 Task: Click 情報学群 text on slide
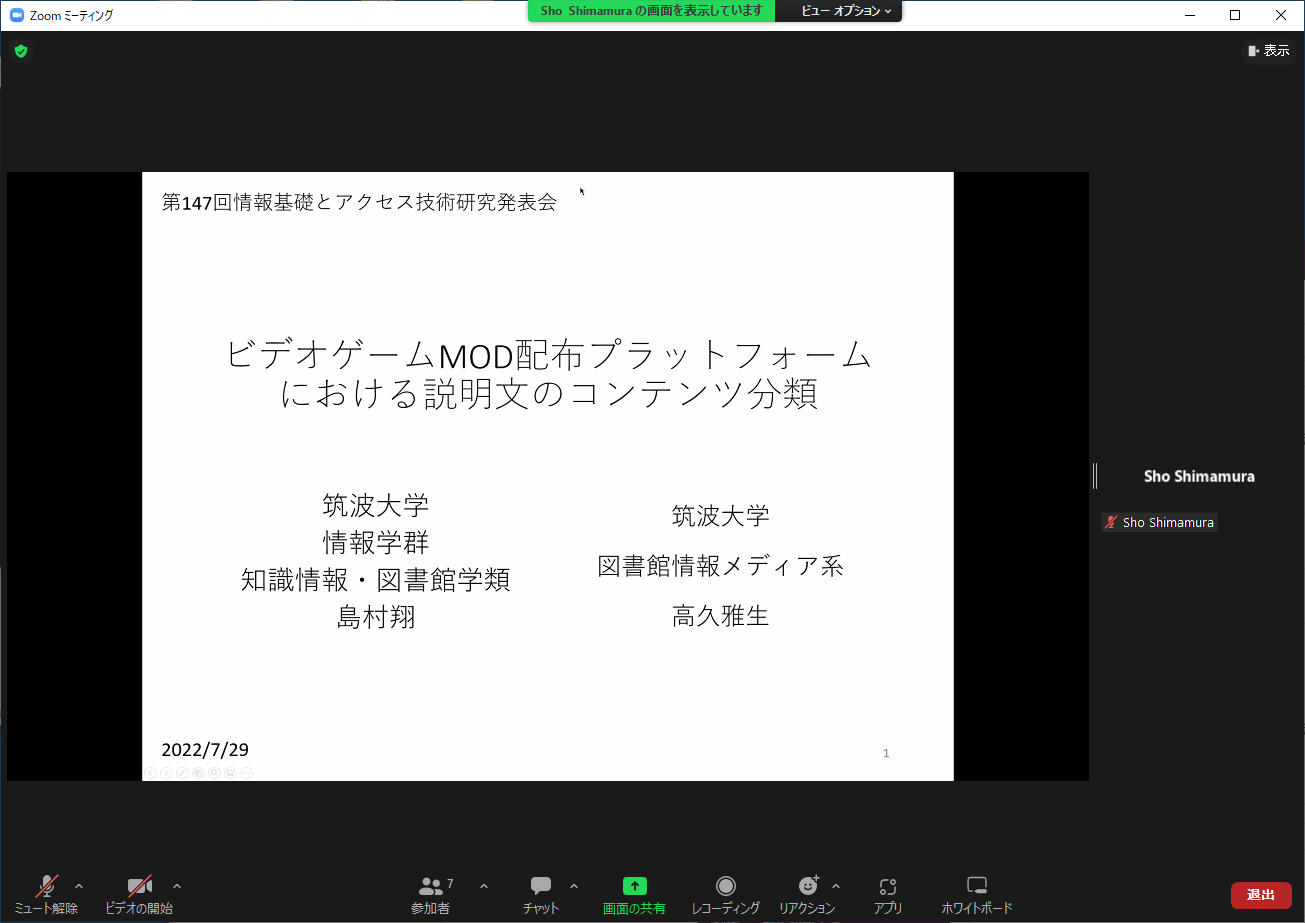[376, 542]
